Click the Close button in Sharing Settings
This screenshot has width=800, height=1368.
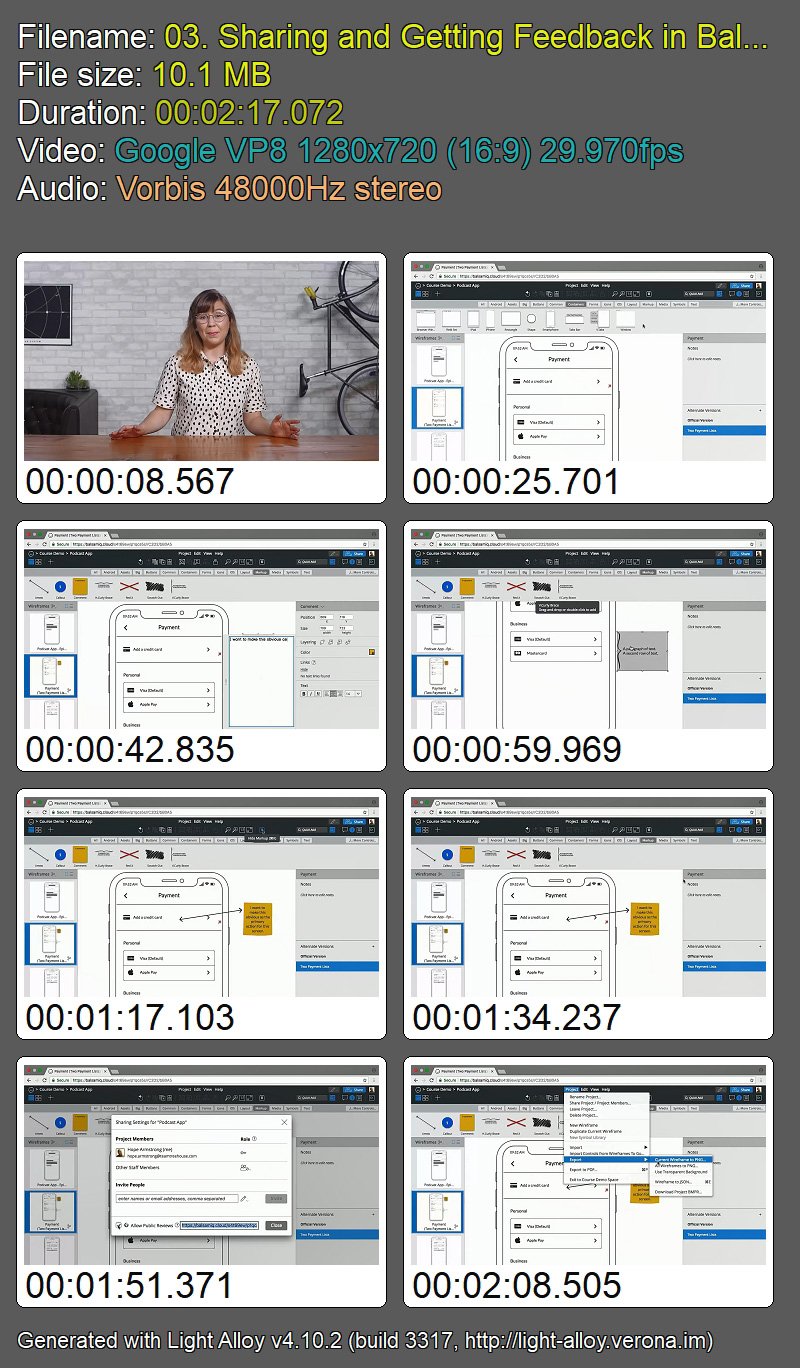pyautogui.click(x=276, y=1225)
